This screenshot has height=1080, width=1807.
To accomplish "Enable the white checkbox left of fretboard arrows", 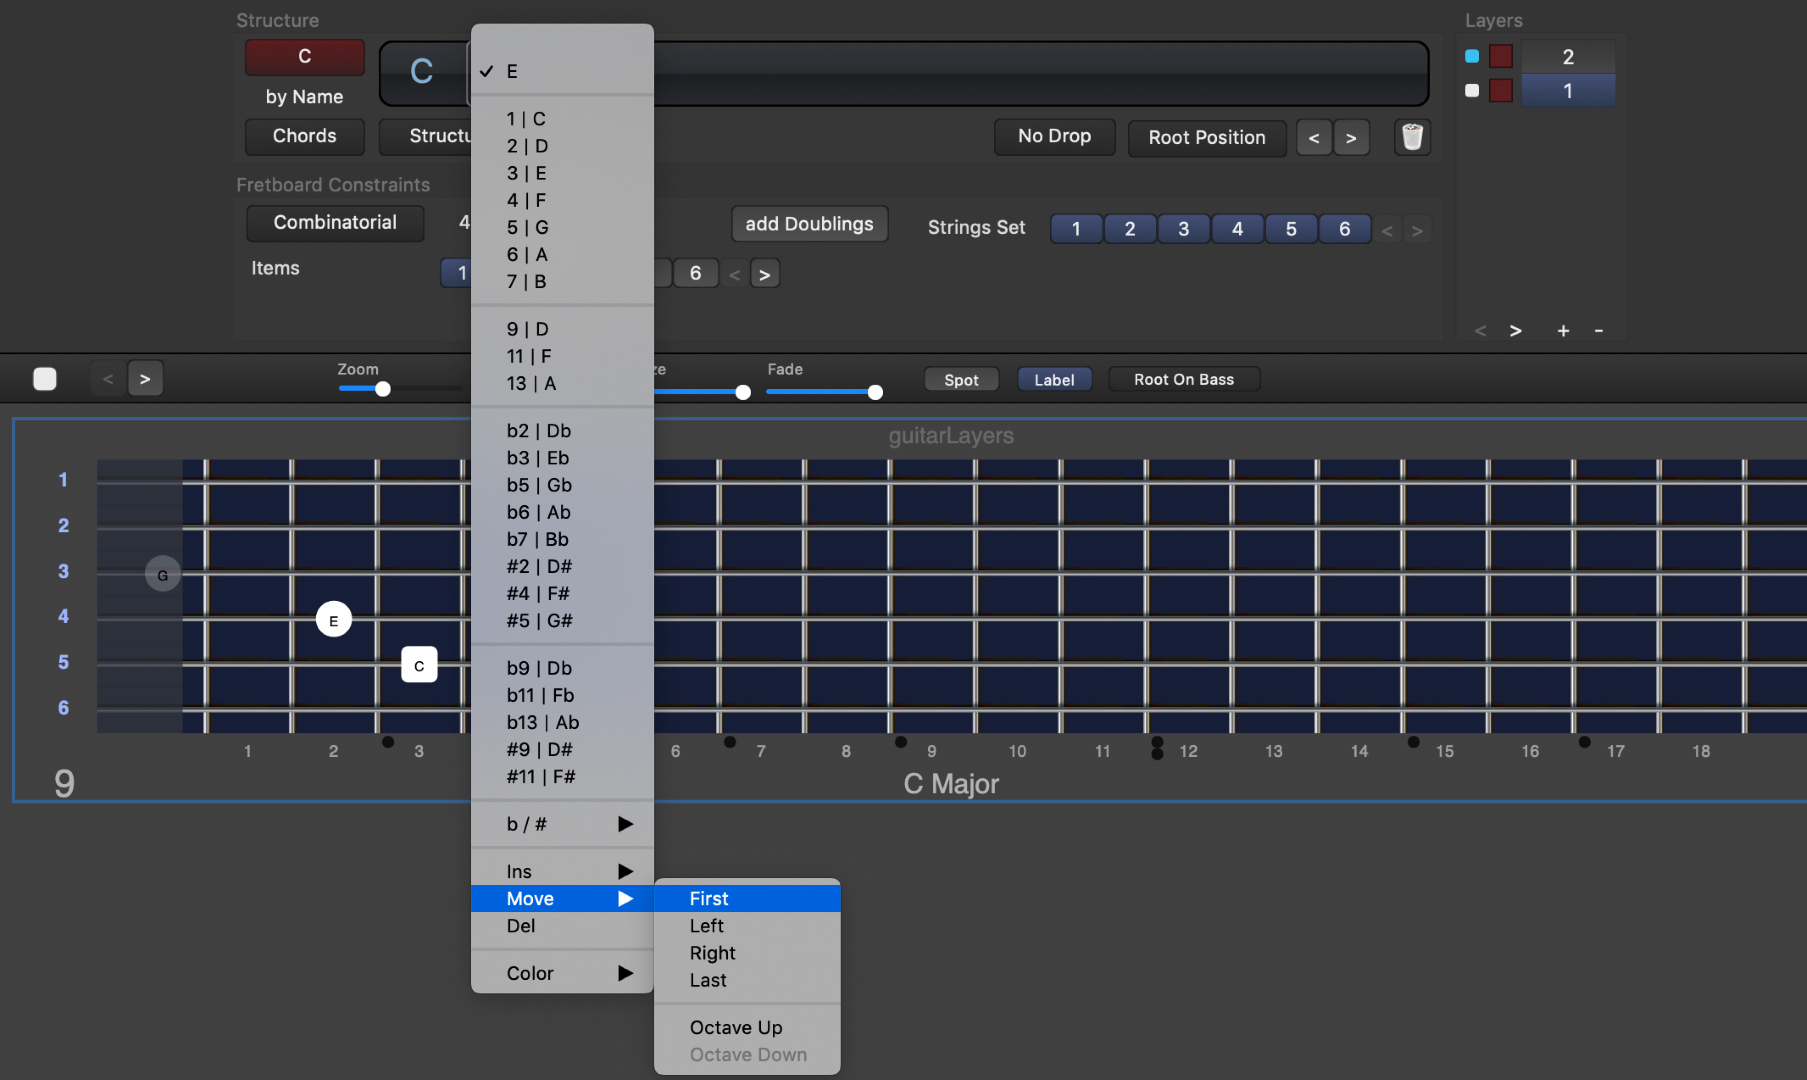I will [x=45, y=379].
